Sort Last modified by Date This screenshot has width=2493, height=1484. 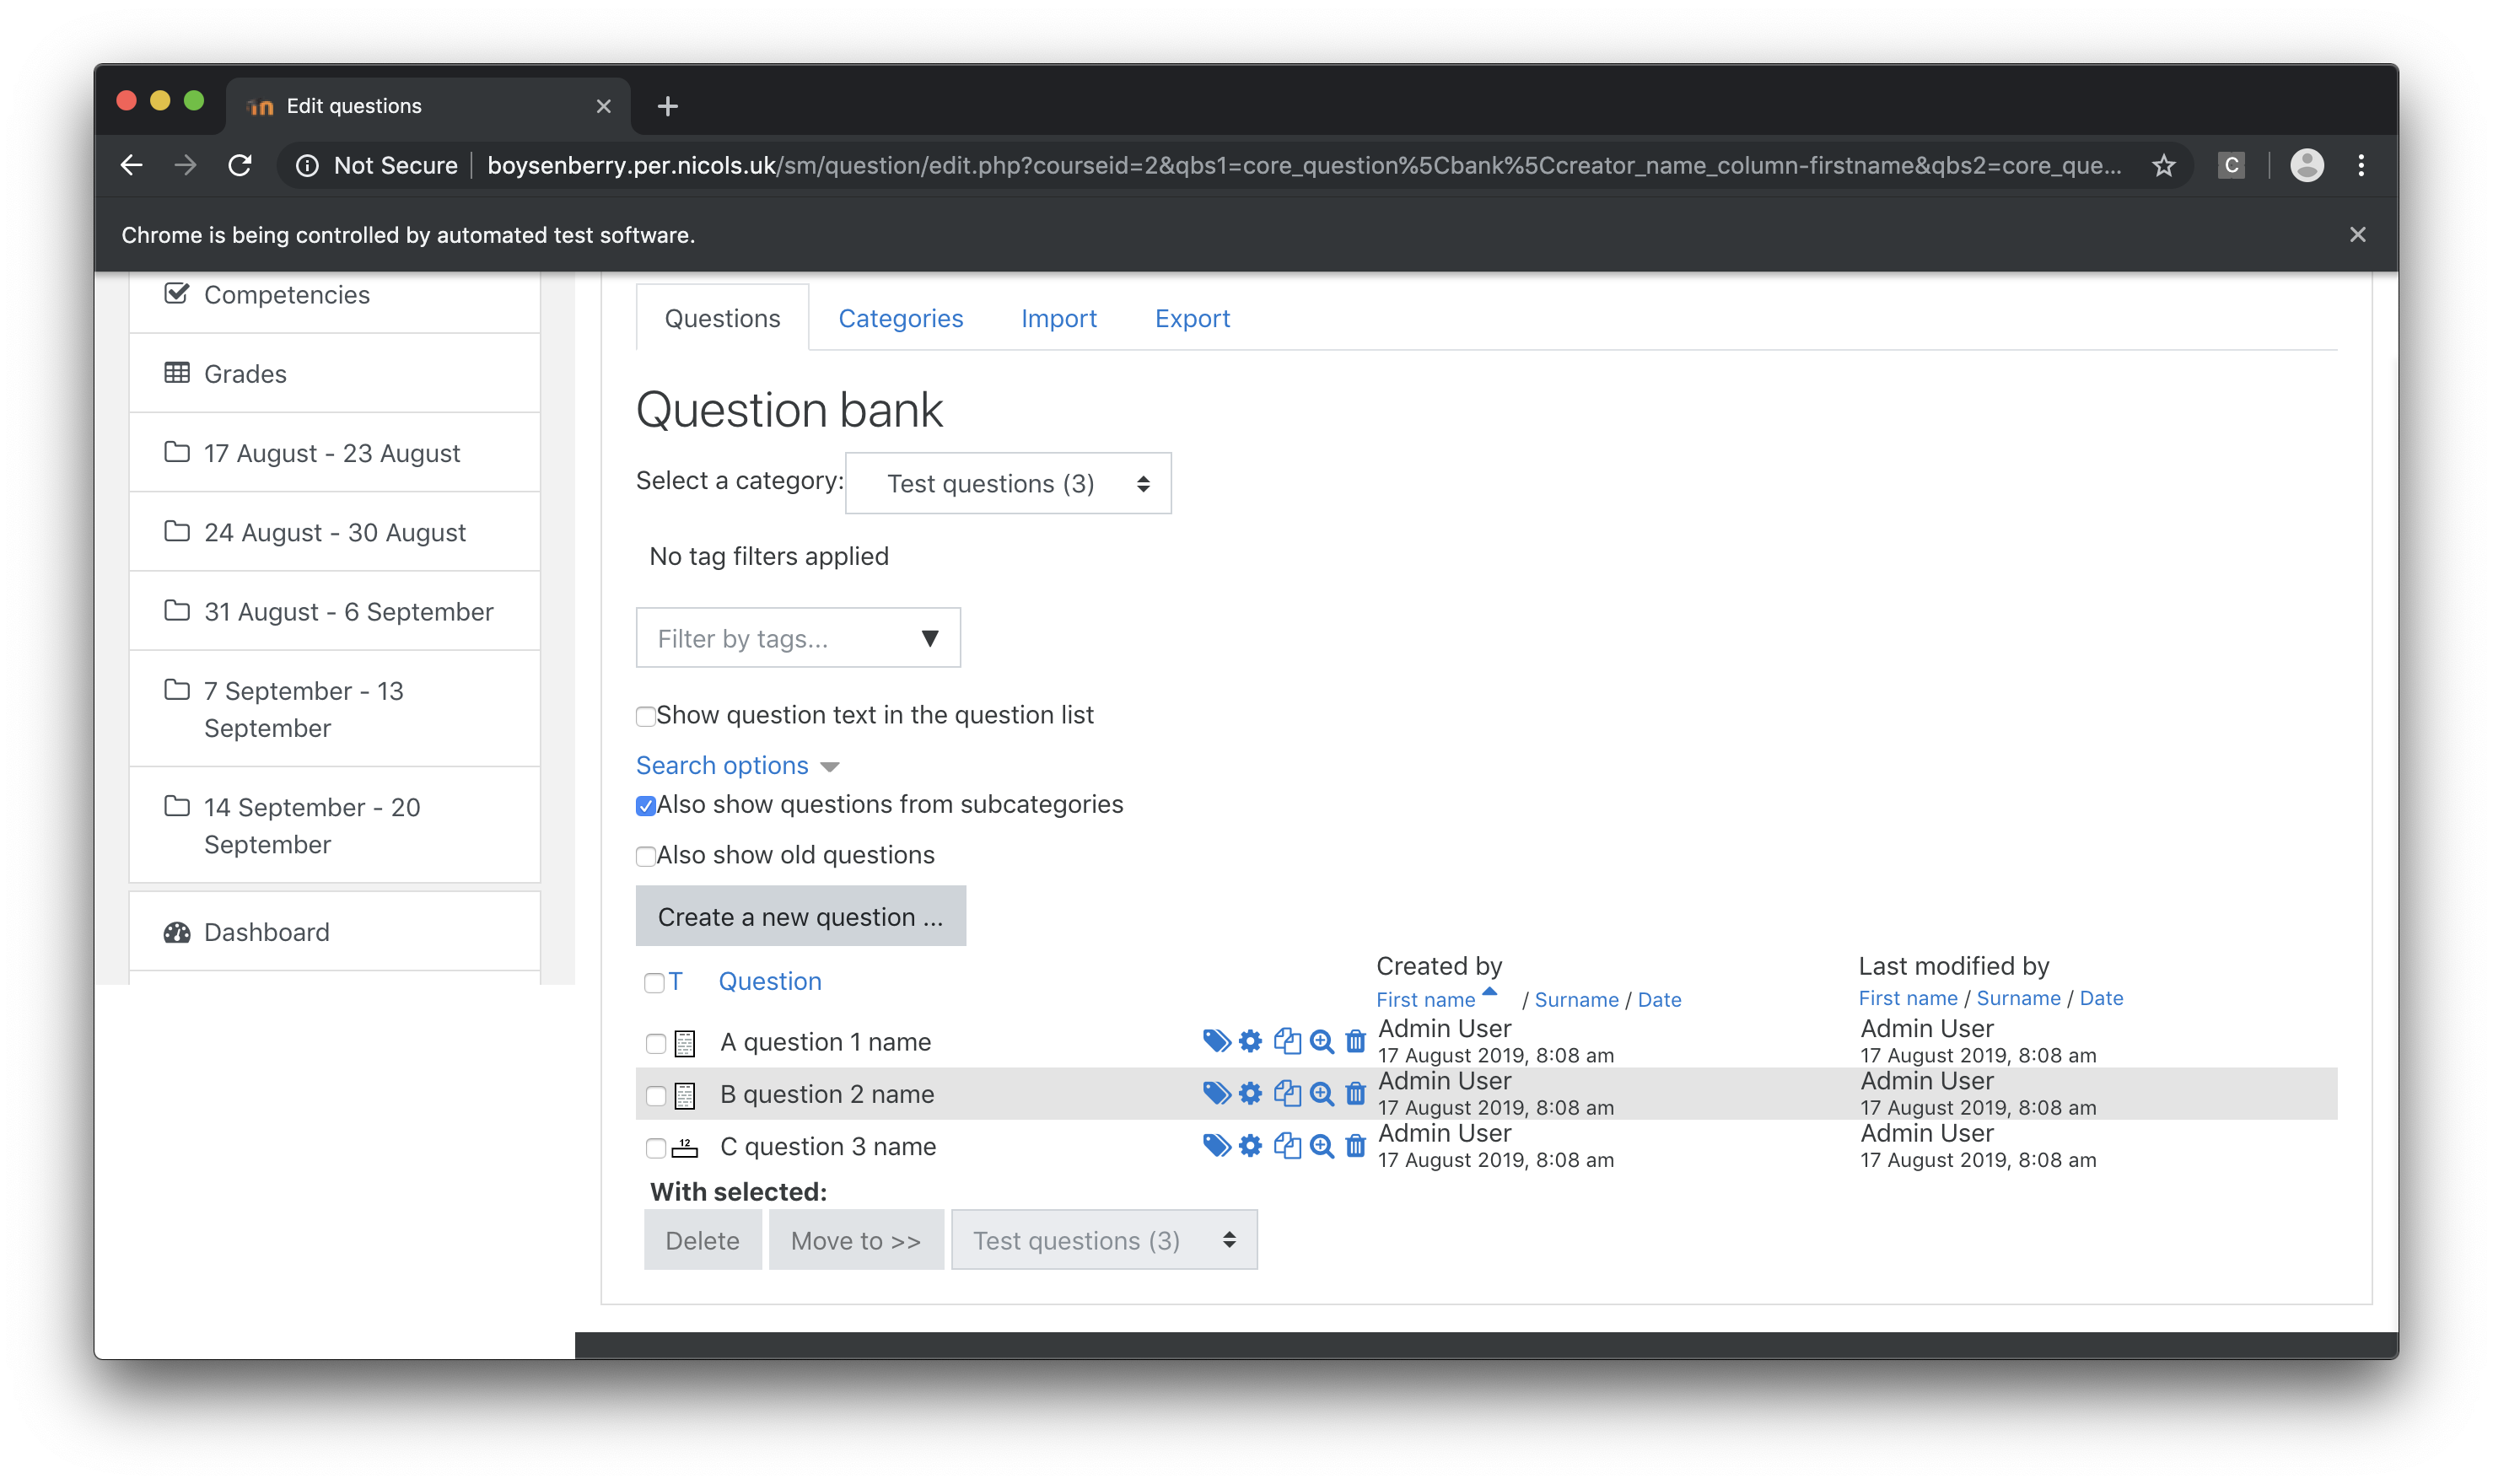(2101, 997)
